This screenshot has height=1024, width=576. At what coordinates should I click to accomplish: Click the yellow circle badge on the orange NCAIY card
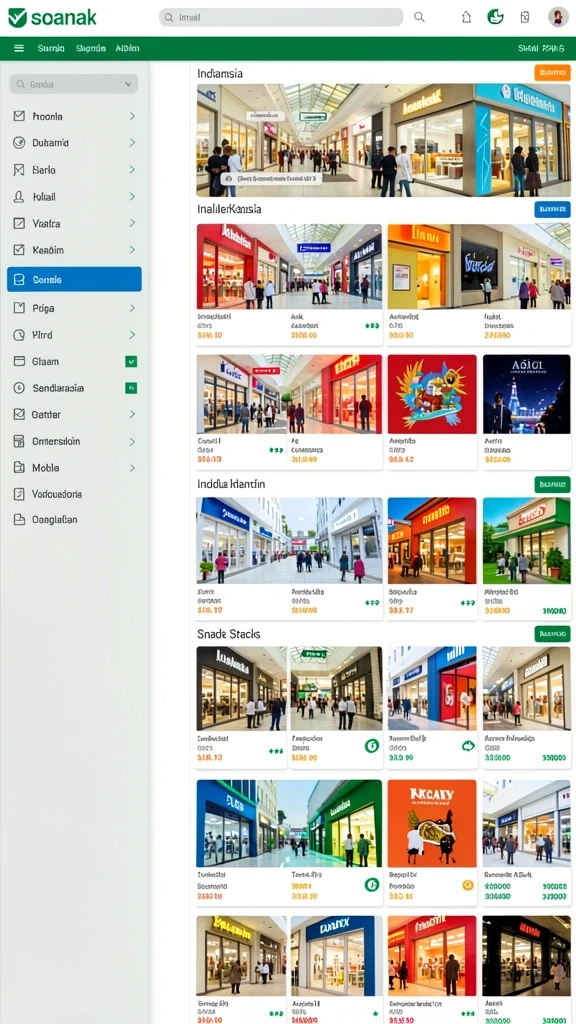point(468,885)
